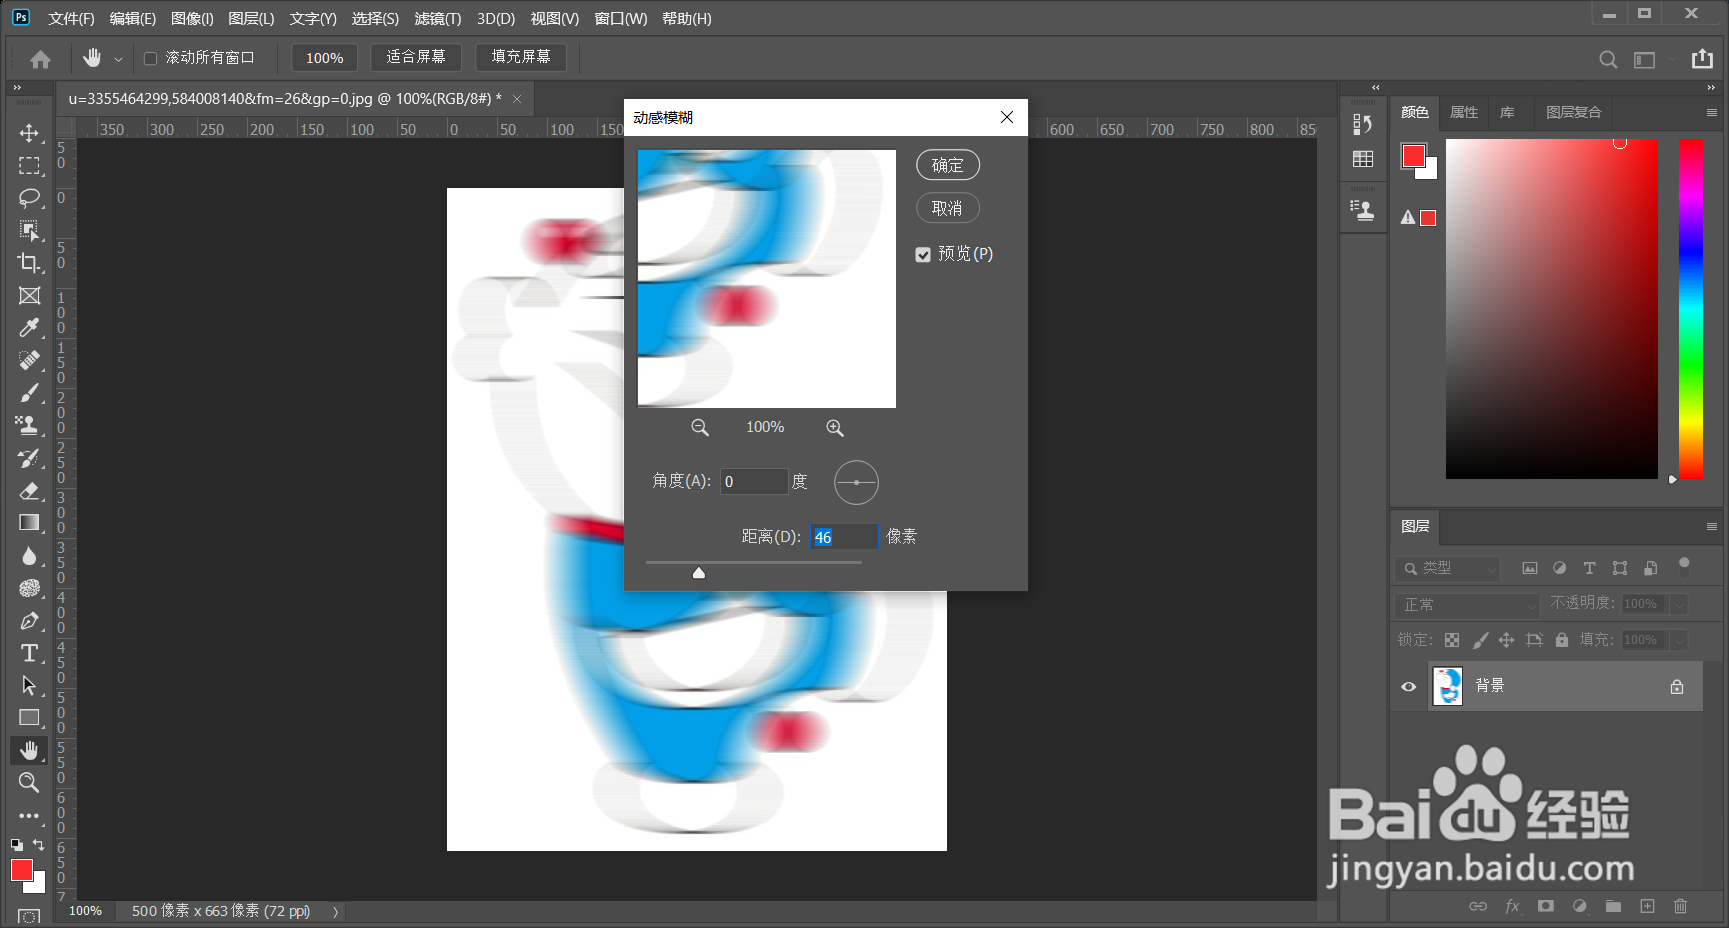Toggle 滚动所有窗口 checkbox
The width and height of the screenshot is (1729, 928).
[x=150, y=58]
